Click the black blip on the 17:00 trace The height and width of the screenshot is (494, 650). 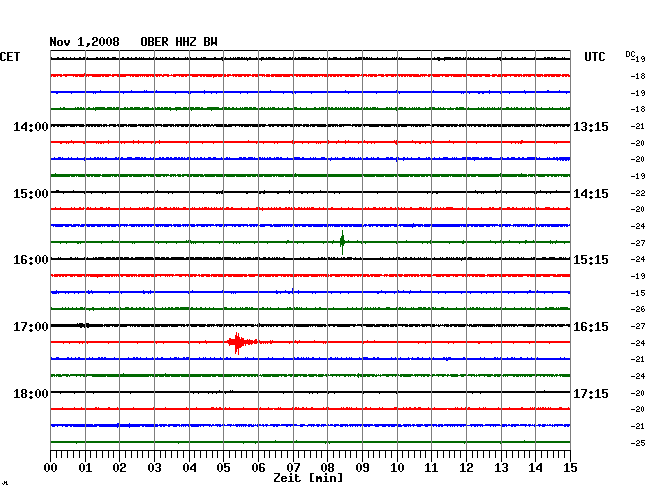(84, 325)
